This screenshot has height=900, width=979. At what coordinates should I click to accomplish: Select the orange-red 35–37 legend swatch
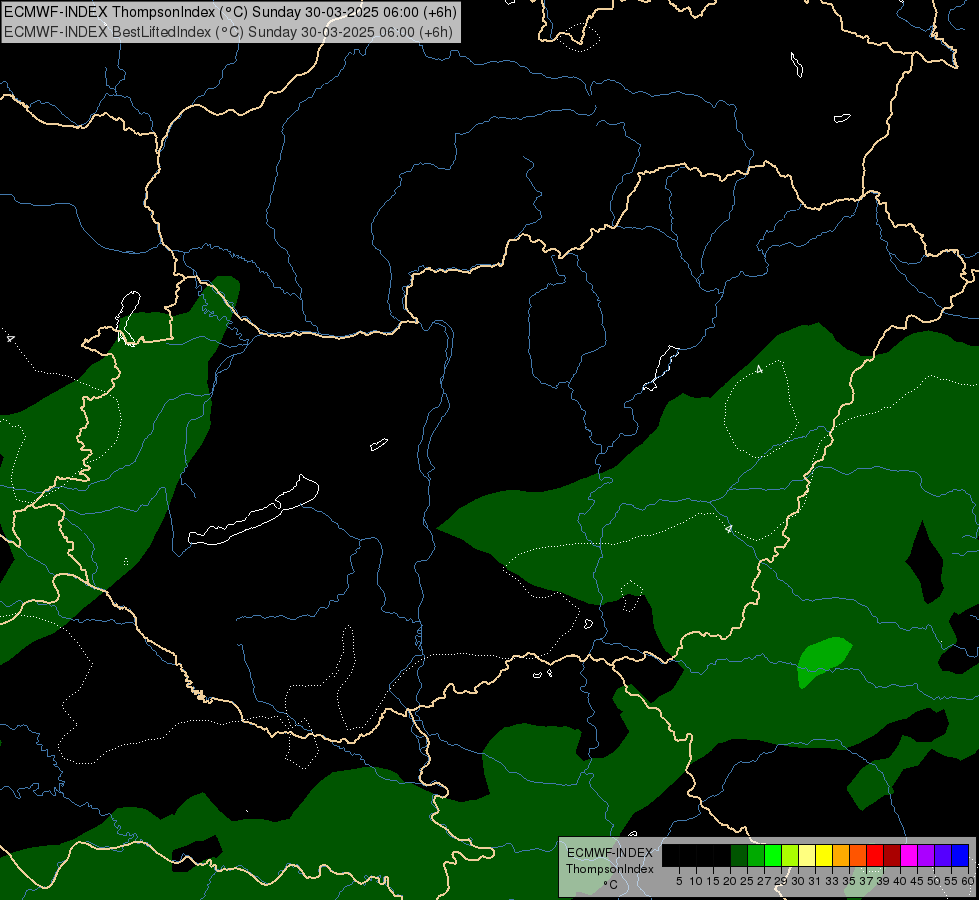pos(858,855)
